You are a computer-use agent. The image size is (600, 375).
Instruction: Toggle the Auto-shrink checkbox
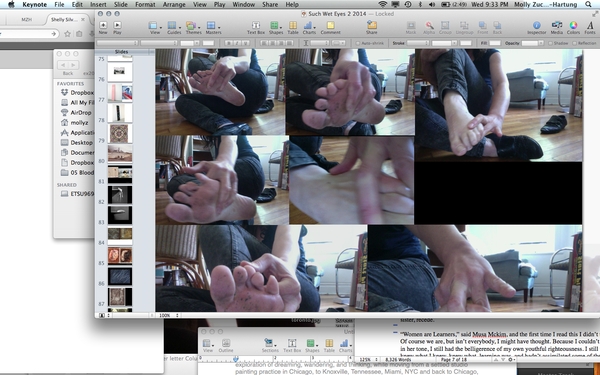pyautogui.click(x=358, y=43)
